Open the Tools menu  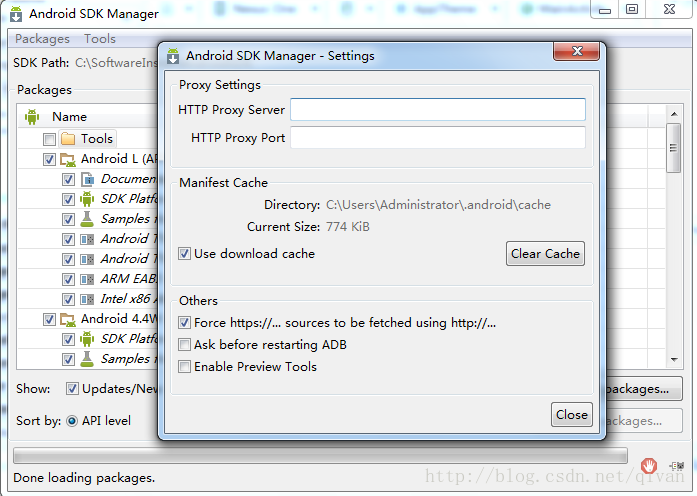[x=100, y=39]
